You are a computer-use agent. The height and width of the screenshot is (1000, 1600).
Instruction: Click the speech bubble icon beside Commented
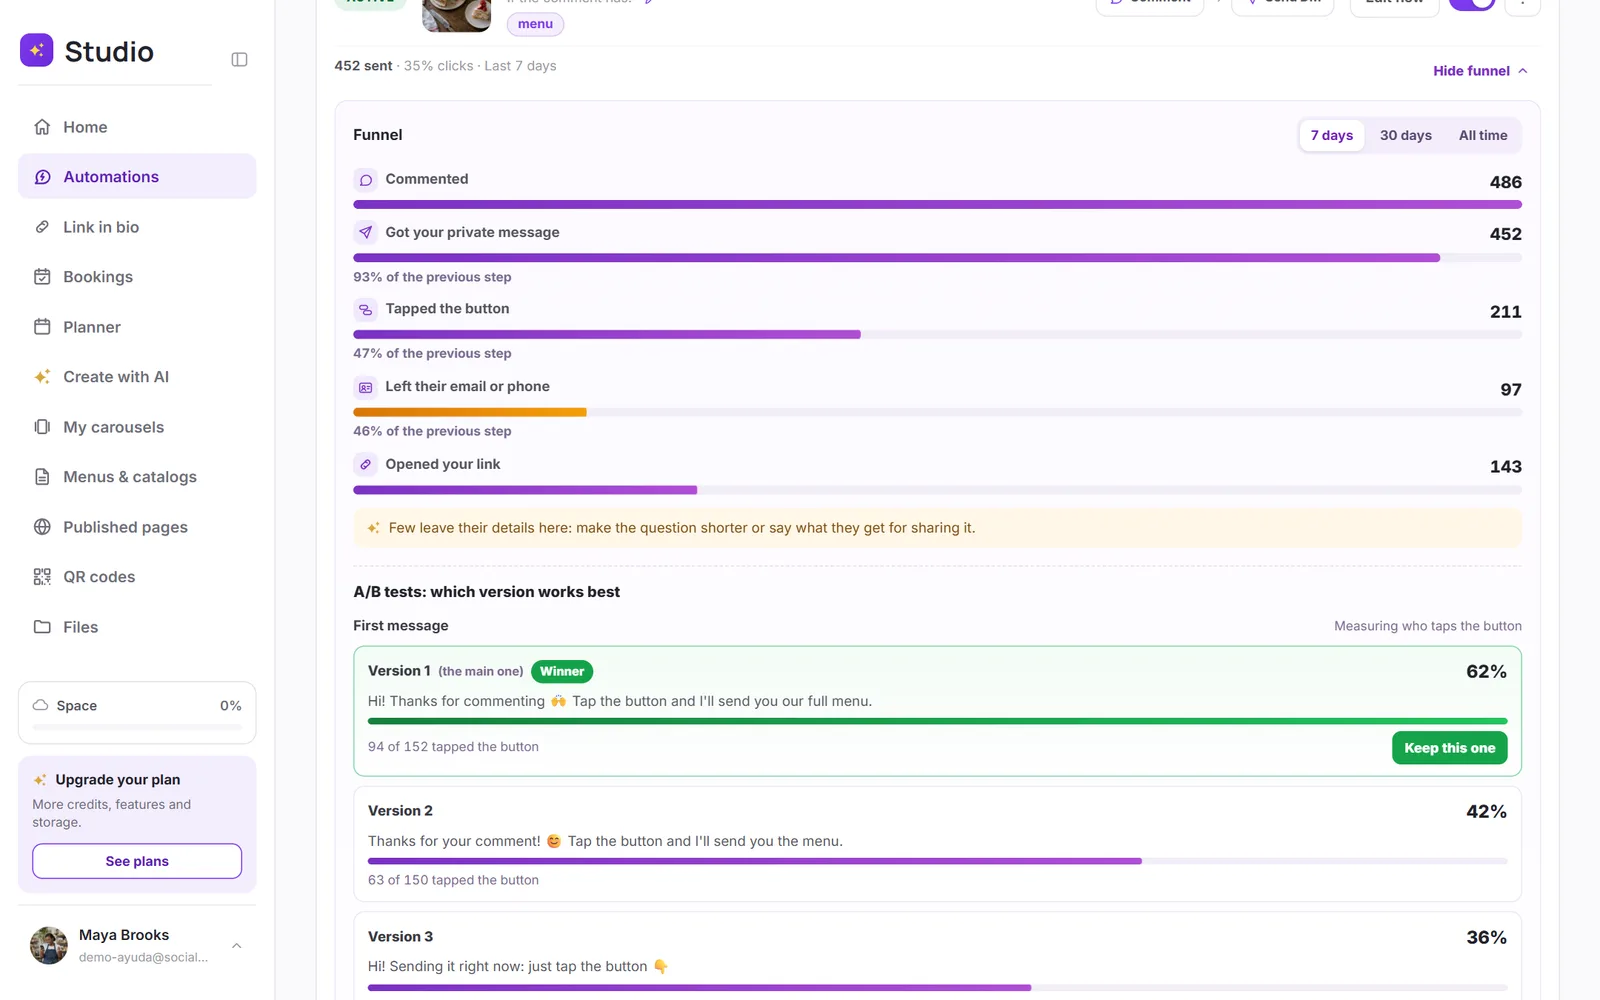(366, 180)
